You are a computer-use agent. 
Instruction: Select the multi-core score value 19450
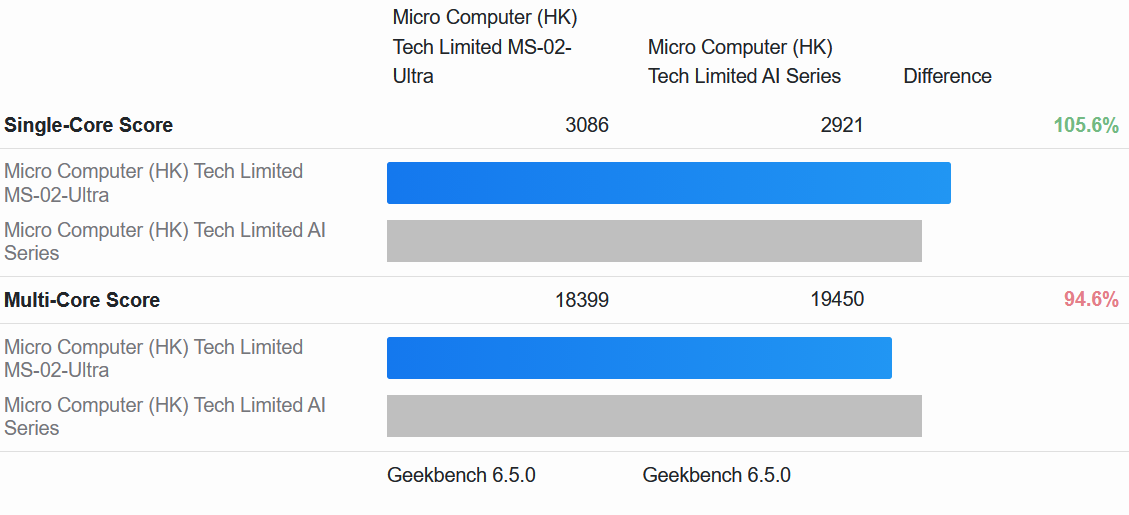[x=837, y=300]
